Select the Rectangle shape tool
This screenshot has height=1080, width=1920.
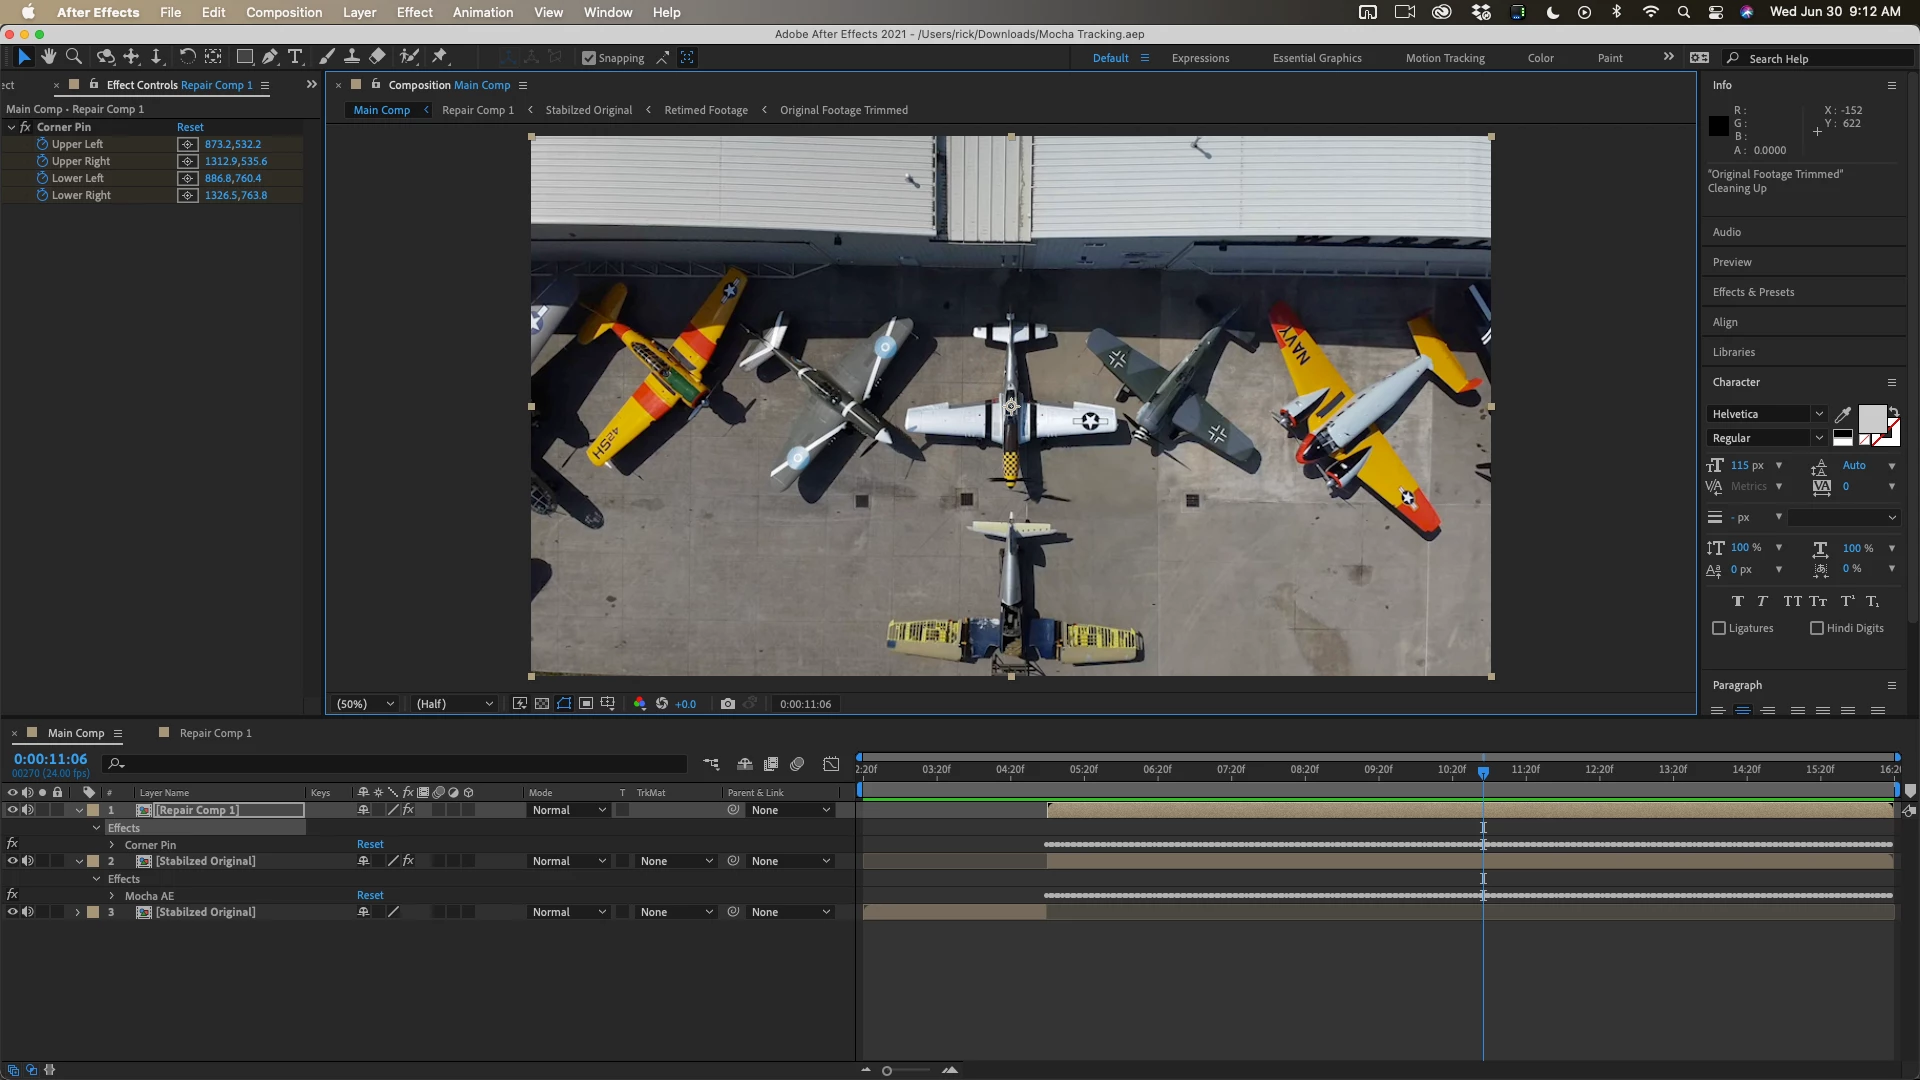pyautogui.click(x=244, y=57)
